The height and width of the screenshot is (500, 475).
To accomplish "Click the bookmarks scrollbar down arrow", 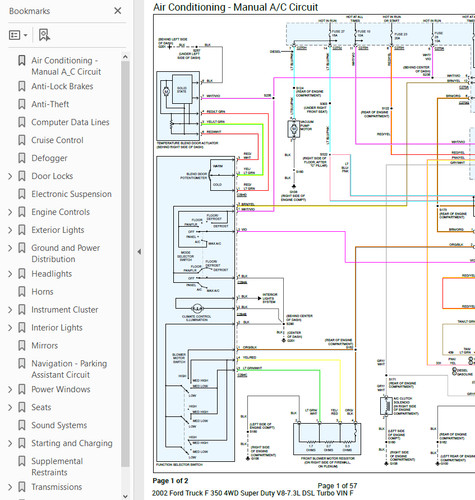I will pyautogui.click(x=125, y=496).
